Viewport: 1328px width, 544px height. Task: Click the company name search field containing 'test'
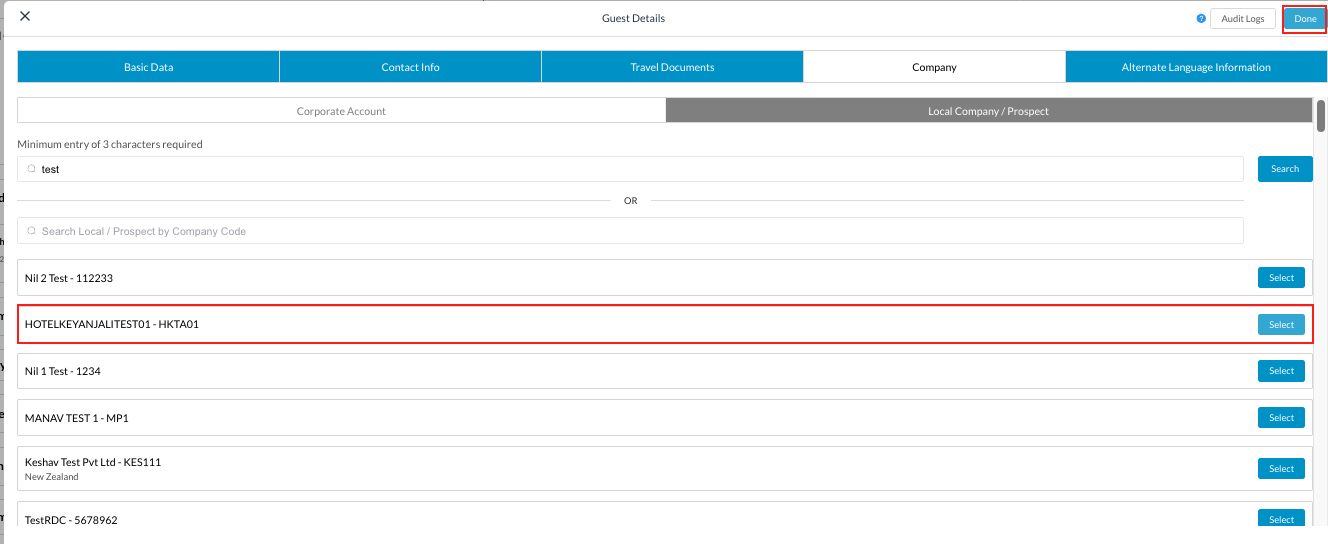coord(630,169)
